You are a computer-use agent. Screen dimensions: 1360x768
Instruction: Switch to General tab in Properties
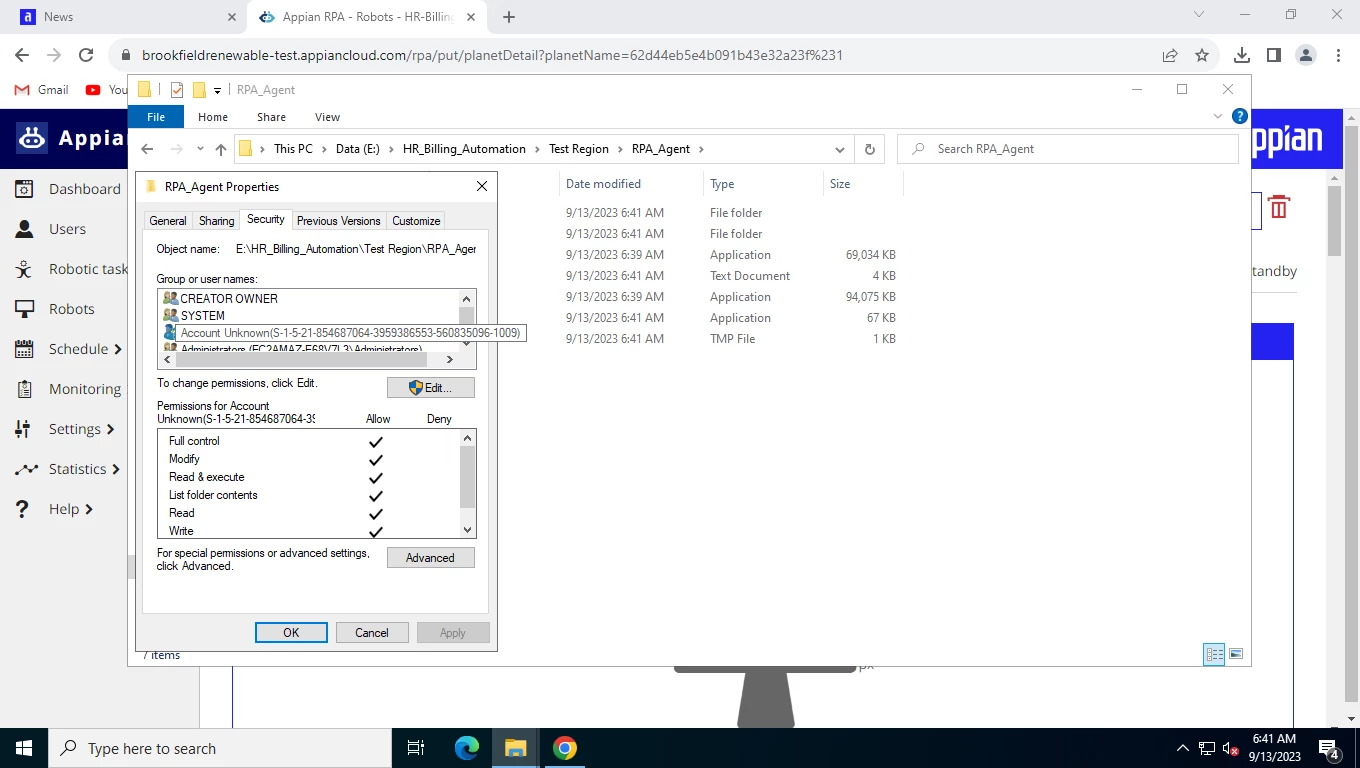pyautogui.click(x=168, y=221)
